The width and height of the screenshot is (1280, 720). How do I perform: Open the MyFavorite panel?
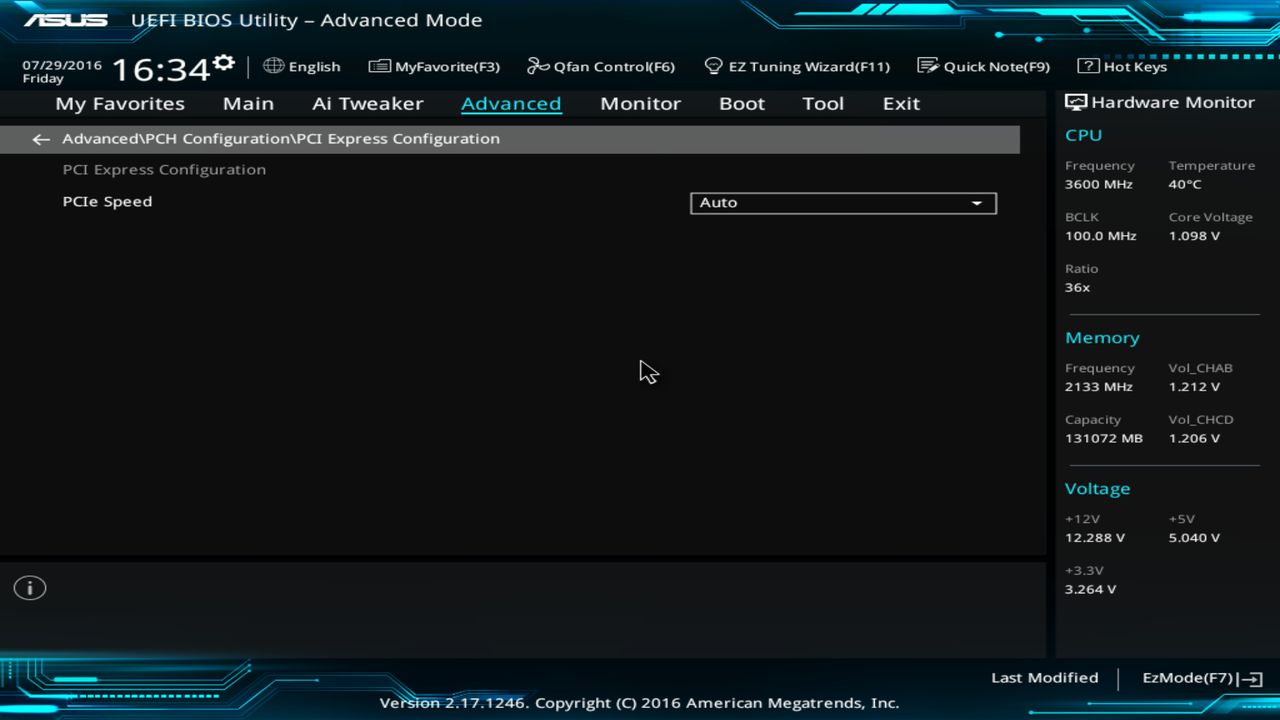click(434, 66)
